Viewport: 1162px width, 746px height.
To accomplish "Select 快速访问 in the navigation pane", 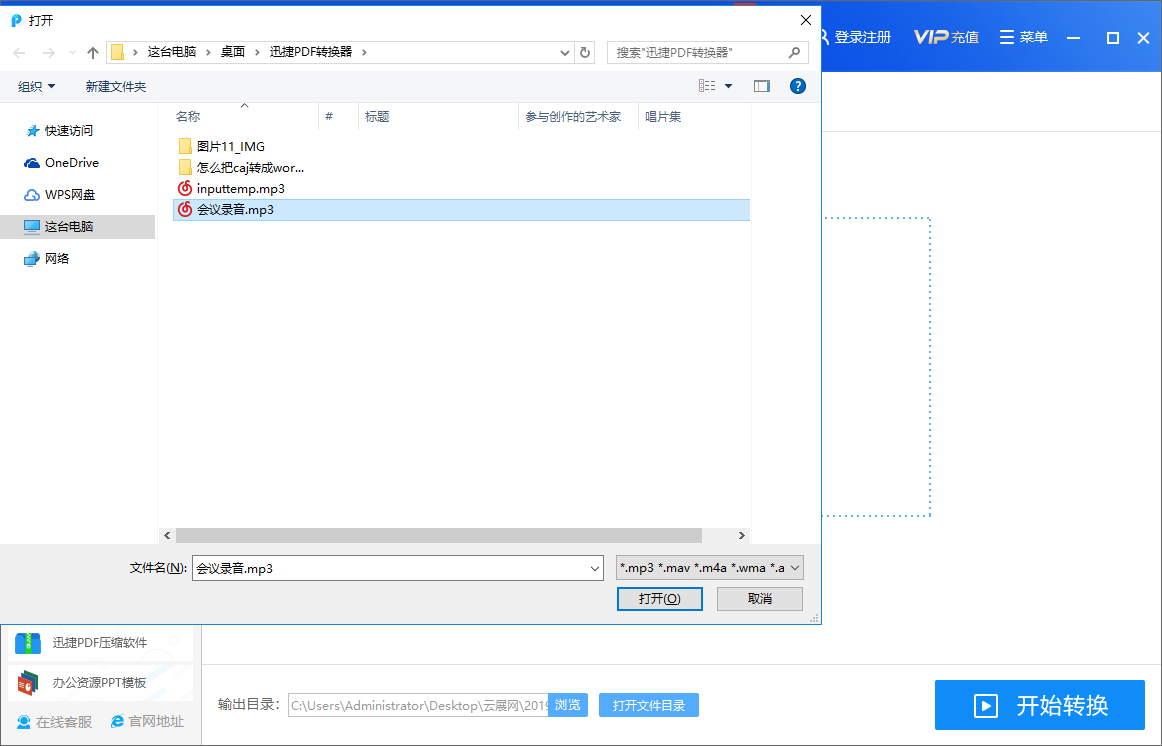I will coord(69,130).
